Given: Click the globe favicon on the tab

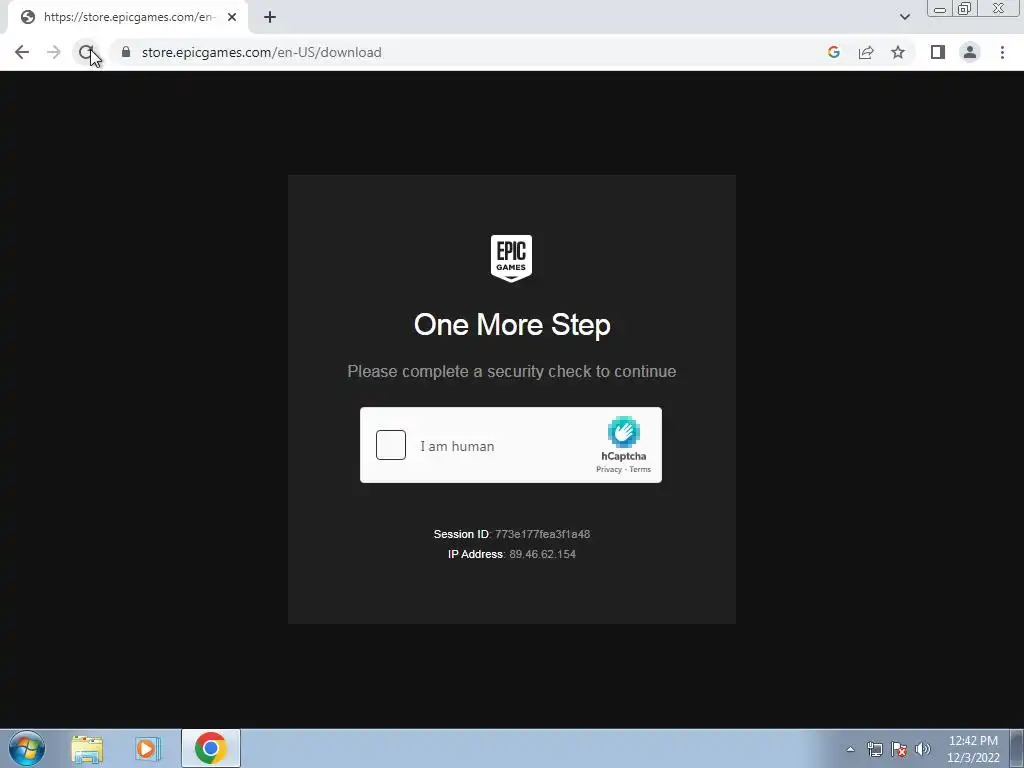Looking at the screenshot, I should (x=27, y=17).
